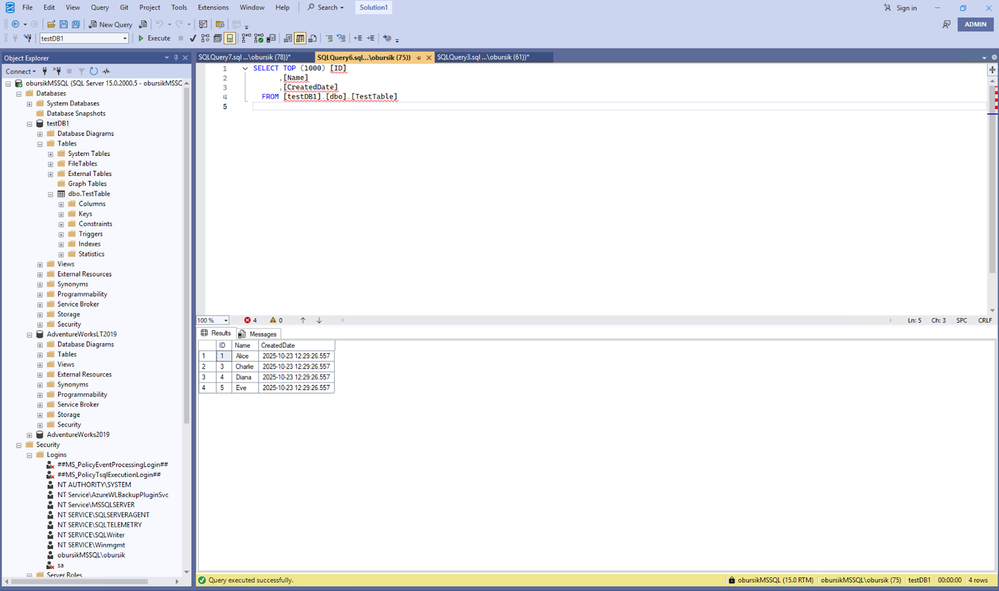
Task: Open the 100 % zoom level dropdown
Action: point(226,321)
